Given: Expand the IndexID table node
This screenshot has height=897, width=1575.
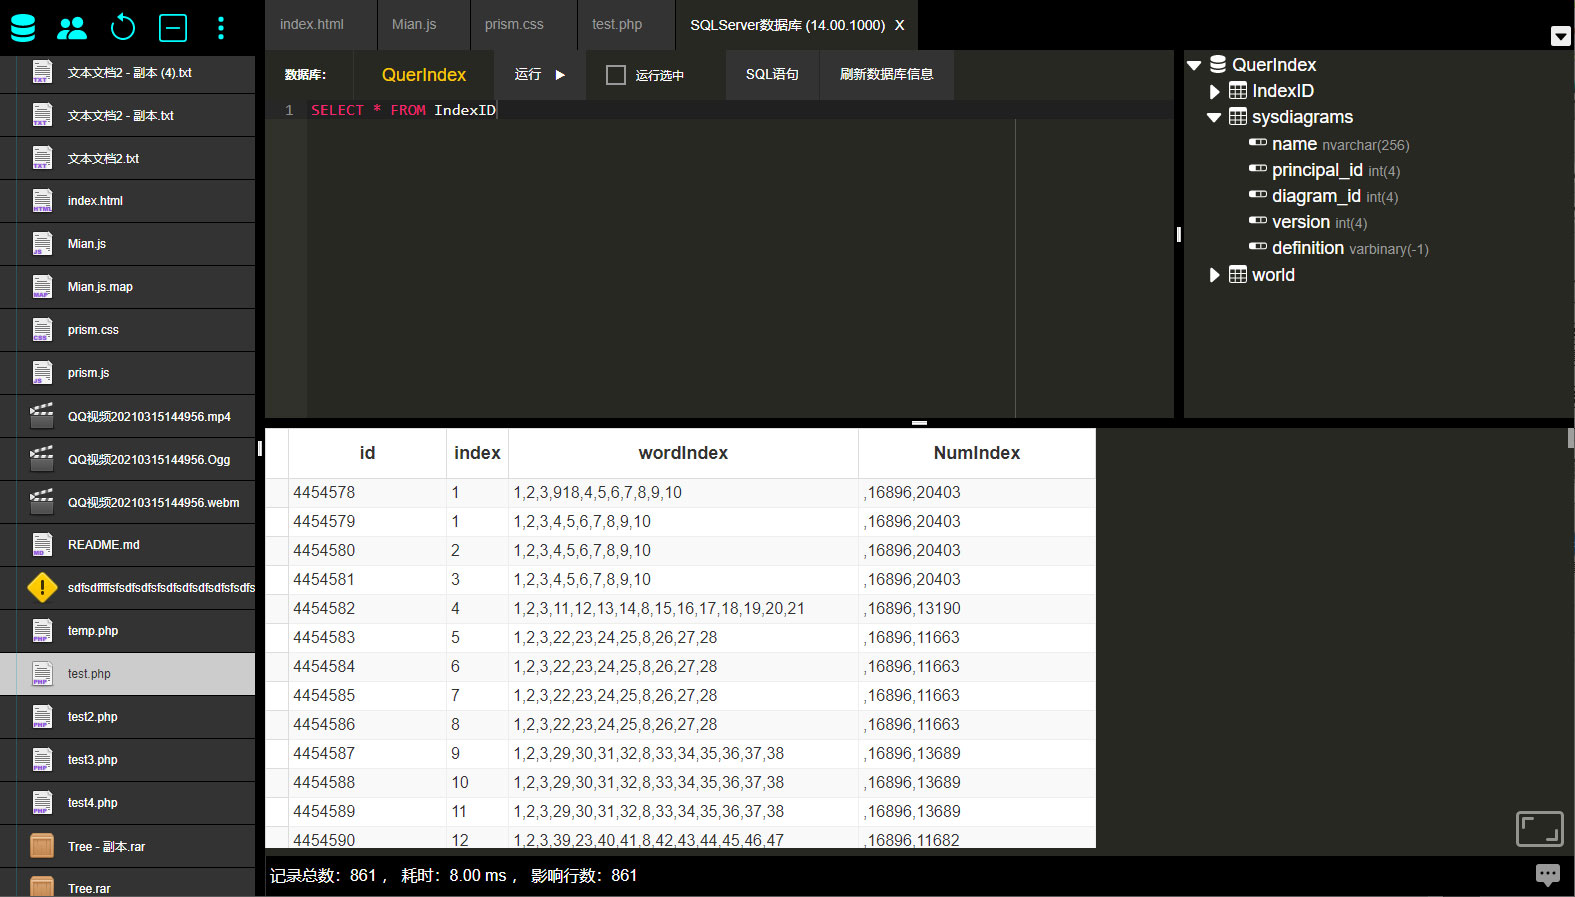Looking at the screenshot, I should tap(1215, 91).
